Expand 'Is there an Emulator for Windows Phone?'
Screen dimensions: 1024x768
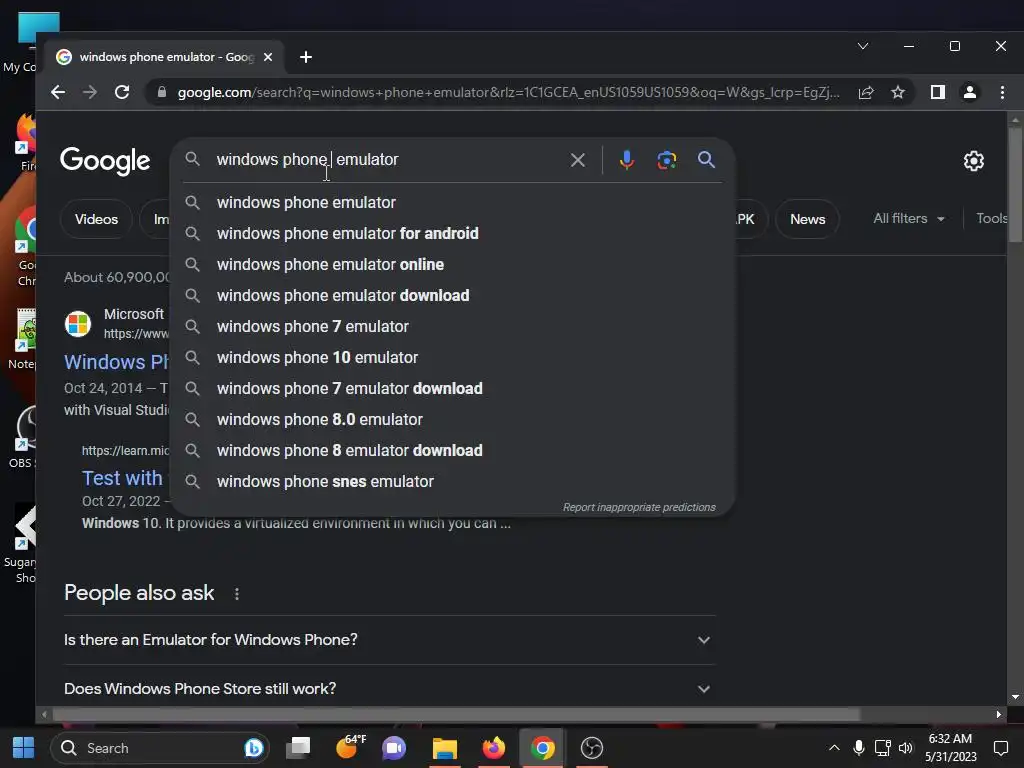tap(390, 640)
